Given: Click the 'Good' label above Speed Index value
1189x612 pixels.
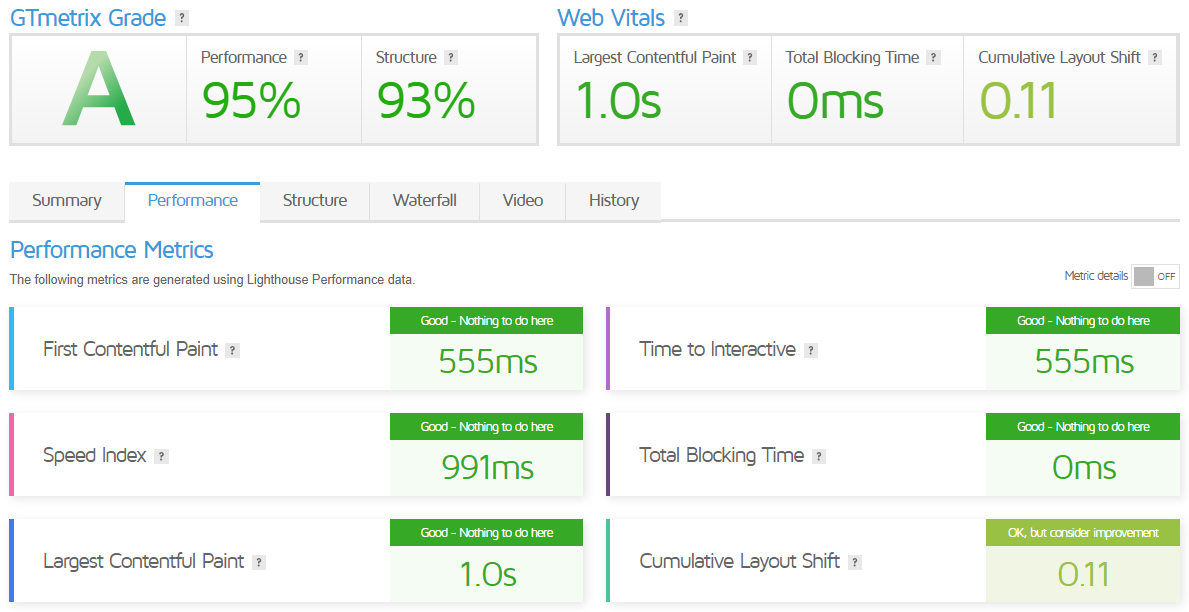Looking at the screenshot, I should (487, 427).
